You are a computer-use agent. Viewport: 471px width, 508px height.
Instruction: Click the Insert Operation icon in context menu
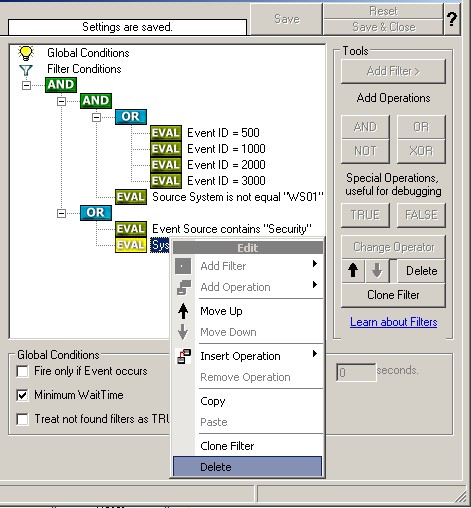pos(184,356)
